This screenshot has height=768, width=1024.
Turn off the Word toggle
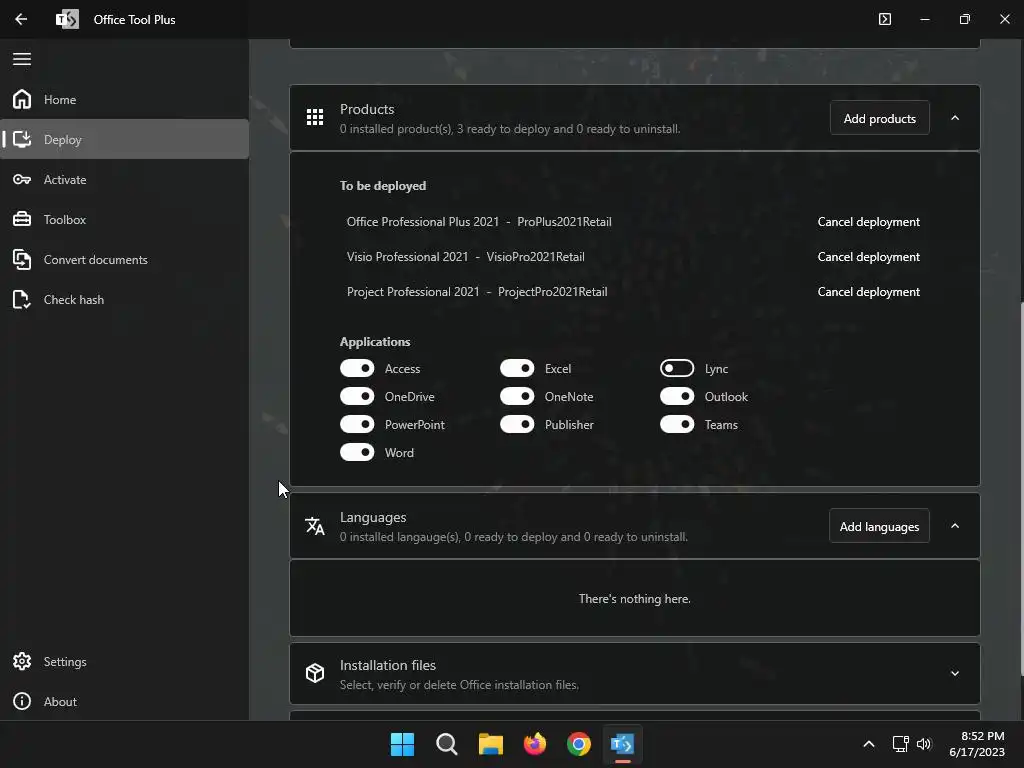(357, 453)
